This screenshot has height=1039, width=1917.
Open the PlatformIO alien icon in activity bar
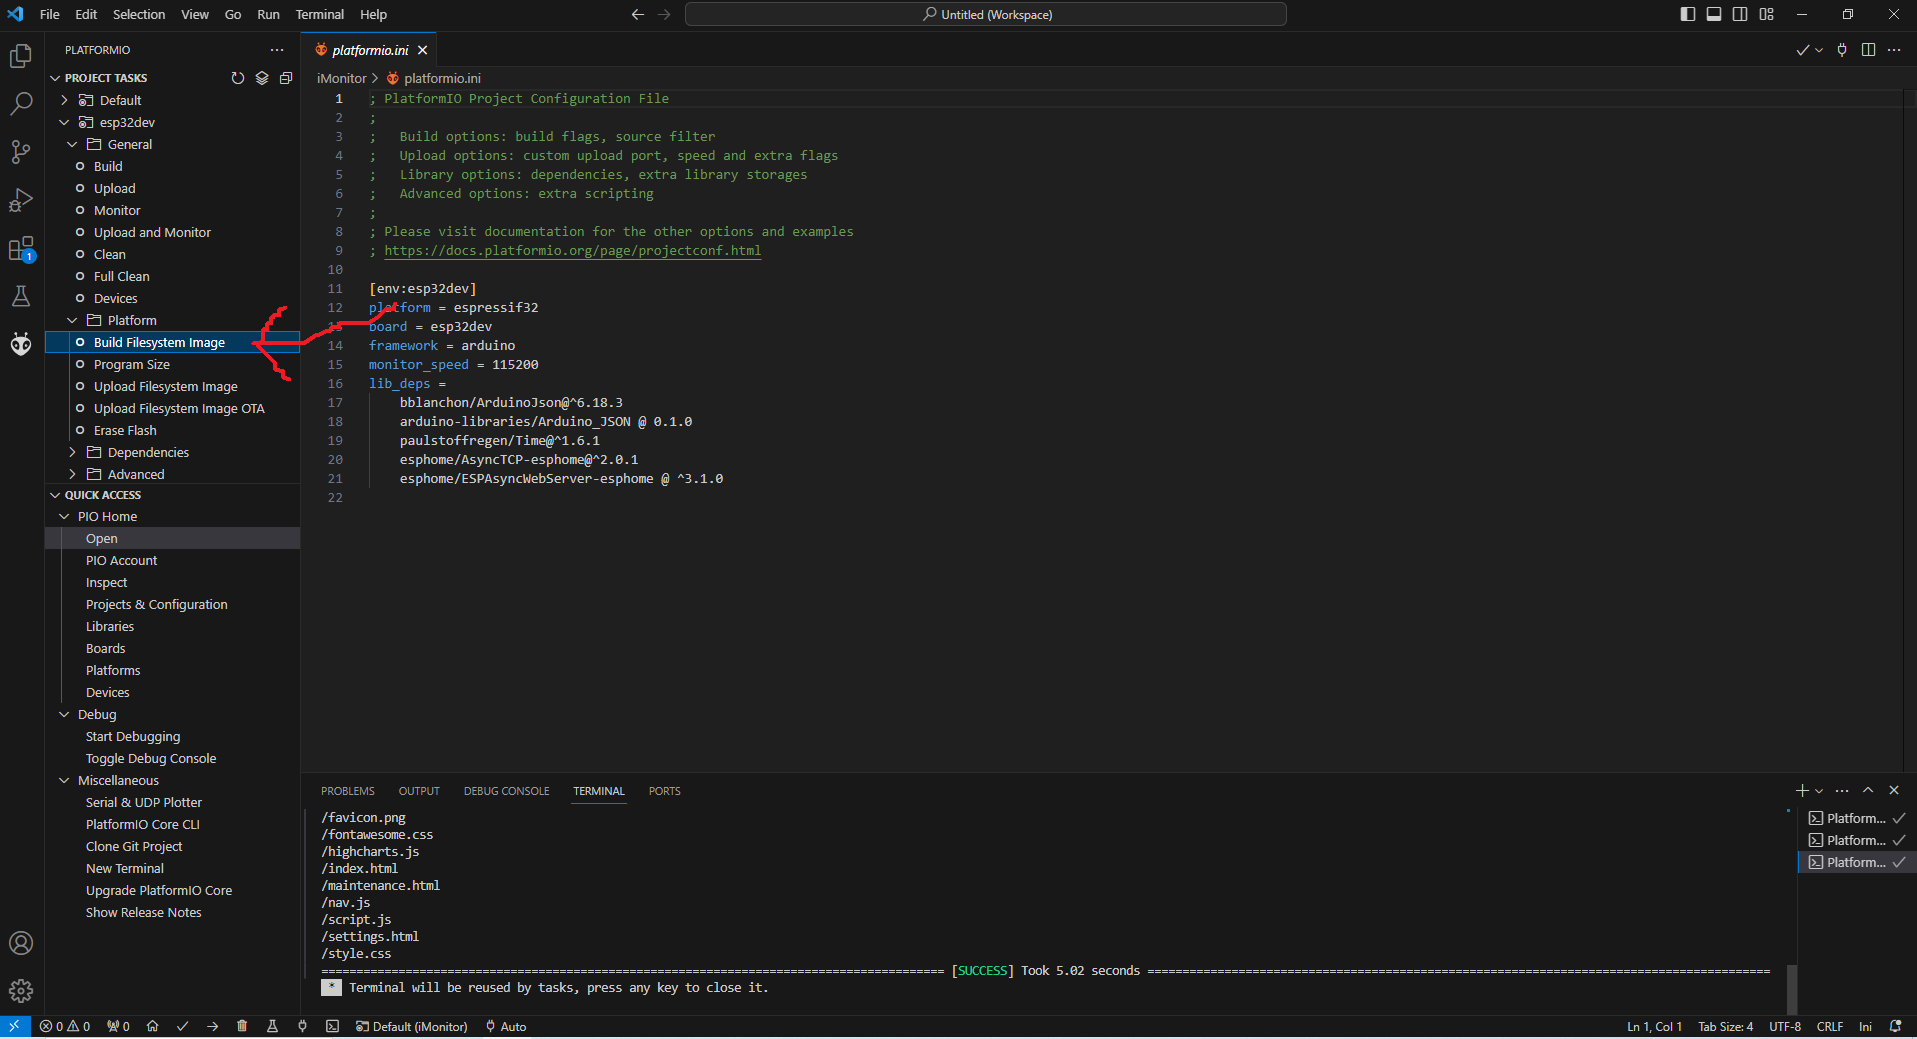point(21,345)
